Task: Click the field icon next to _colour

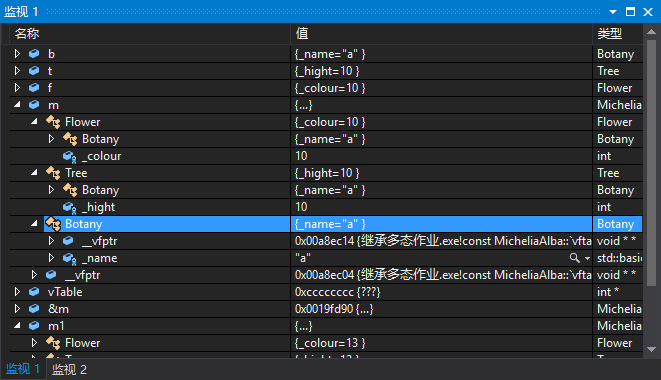Action: click(70, 156)
